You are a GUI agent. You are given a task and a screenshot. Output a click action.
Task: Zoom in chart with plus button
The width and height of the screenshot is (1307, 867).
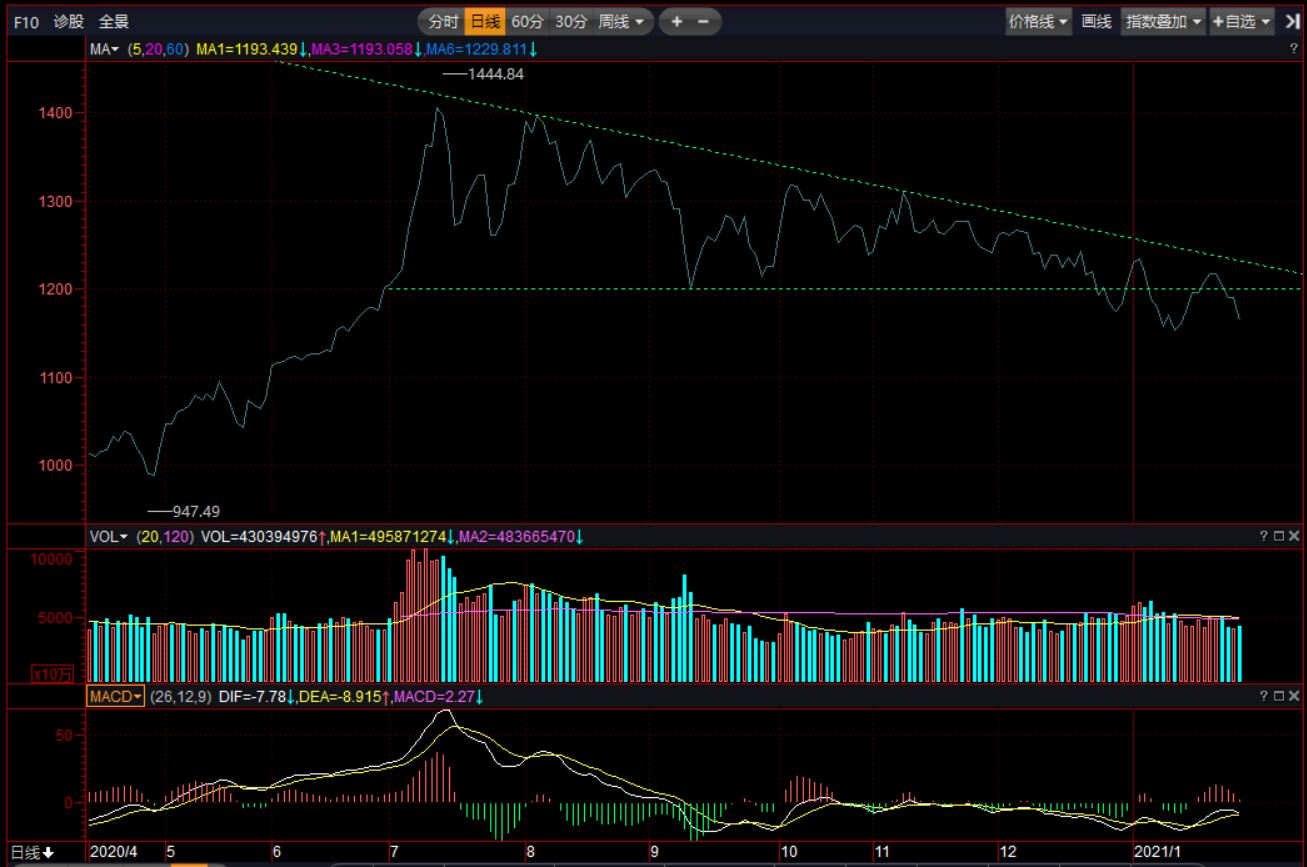pos(677,21)
